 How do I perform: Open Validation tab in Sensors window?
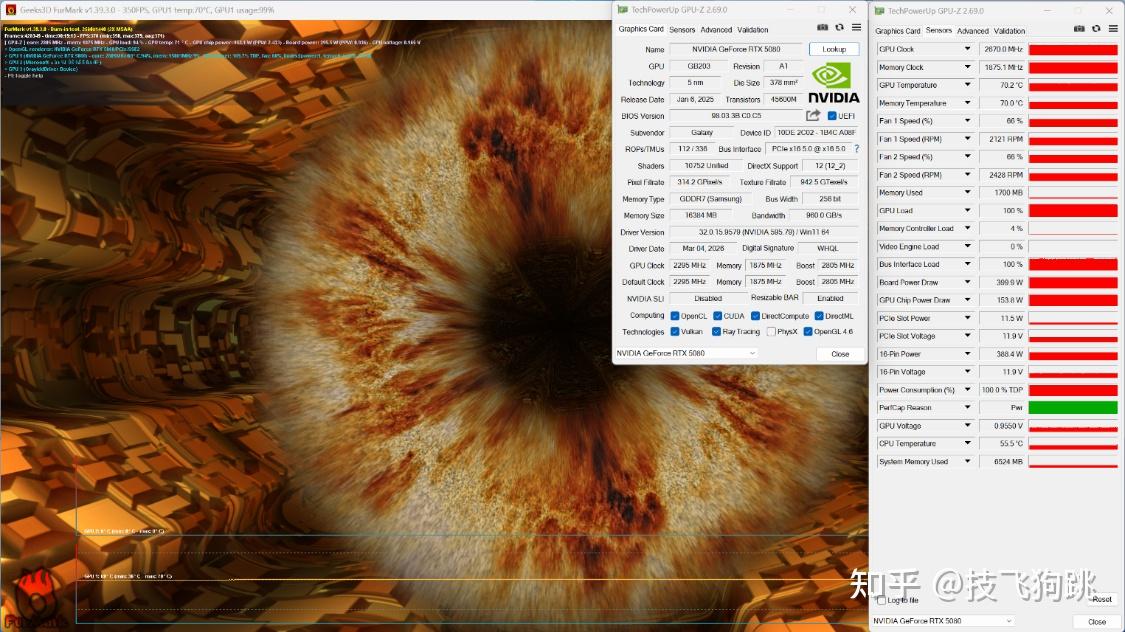[x=1009, y=31]
